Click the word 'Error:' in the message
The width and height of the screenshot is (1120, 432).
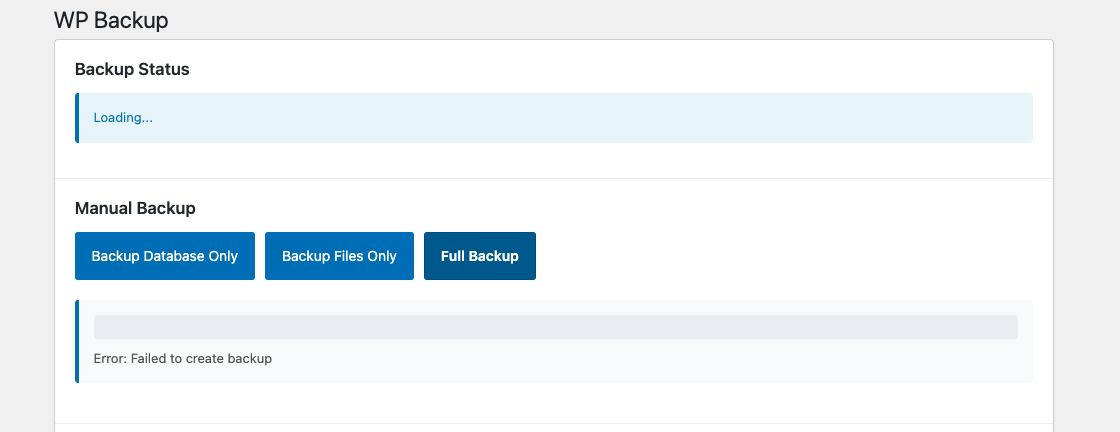(x=112, y=358)
